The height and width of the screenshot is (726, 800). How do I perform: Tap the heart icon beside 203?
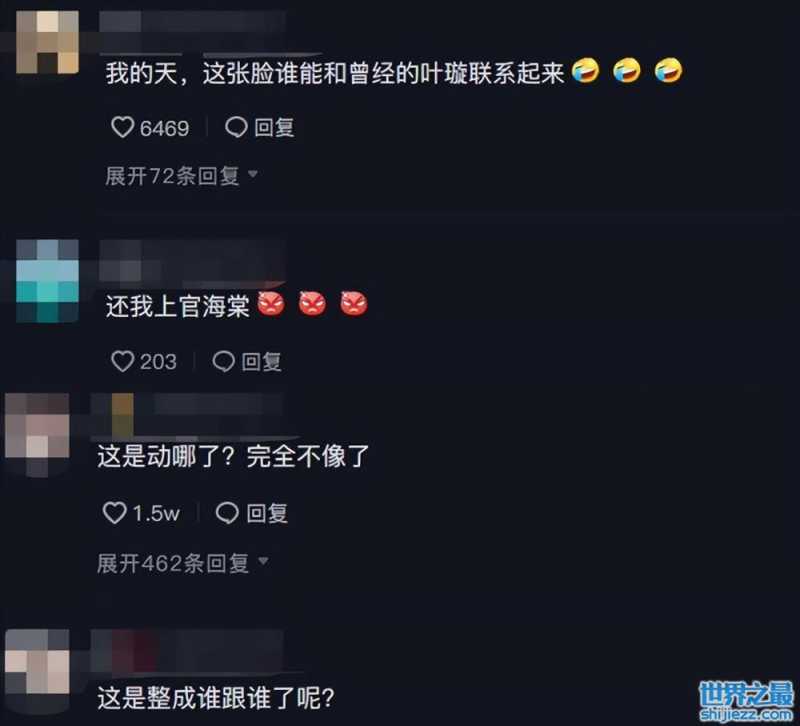122,361
